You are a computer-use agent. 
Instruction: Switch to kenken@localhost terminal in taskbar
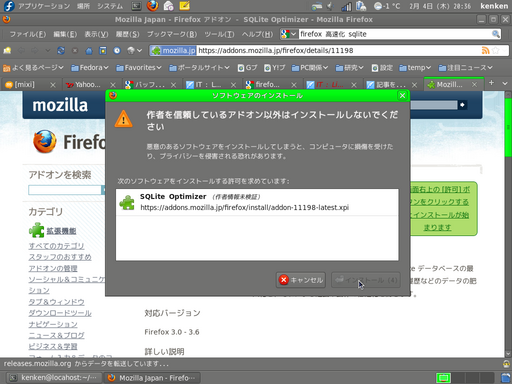(x=53, y=378)
